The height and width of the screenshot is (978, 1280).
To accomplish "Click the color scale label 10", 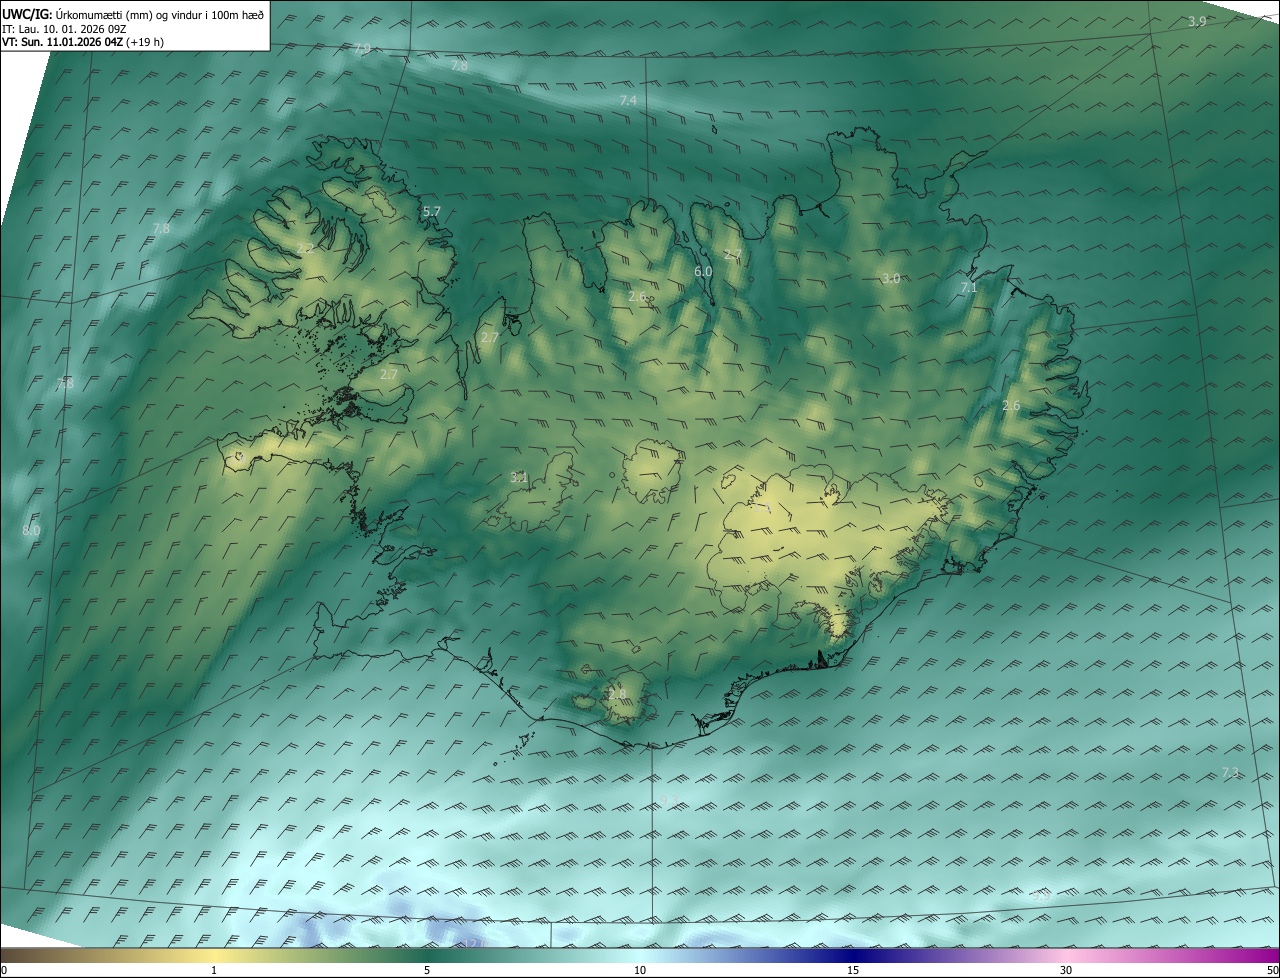I will 640,971.
